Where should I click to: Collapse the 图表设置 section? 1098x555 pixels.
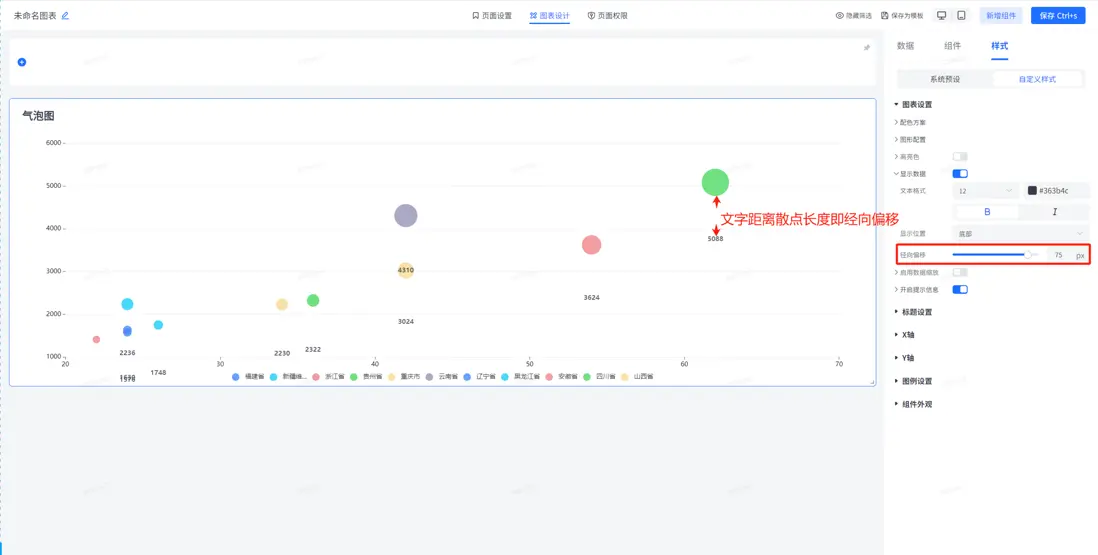(913, 105)
